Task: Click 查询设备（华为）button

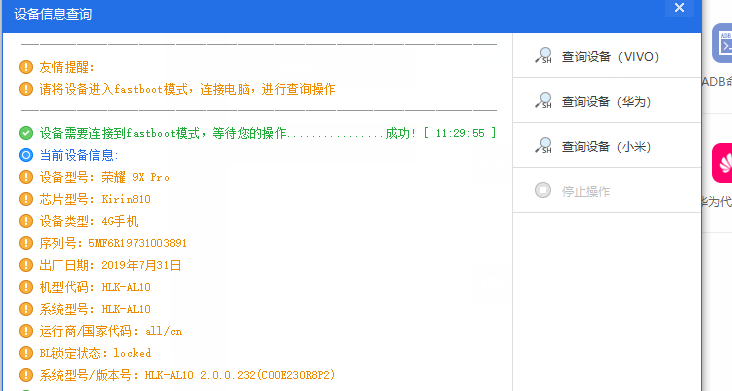Action: pos(607,101)
